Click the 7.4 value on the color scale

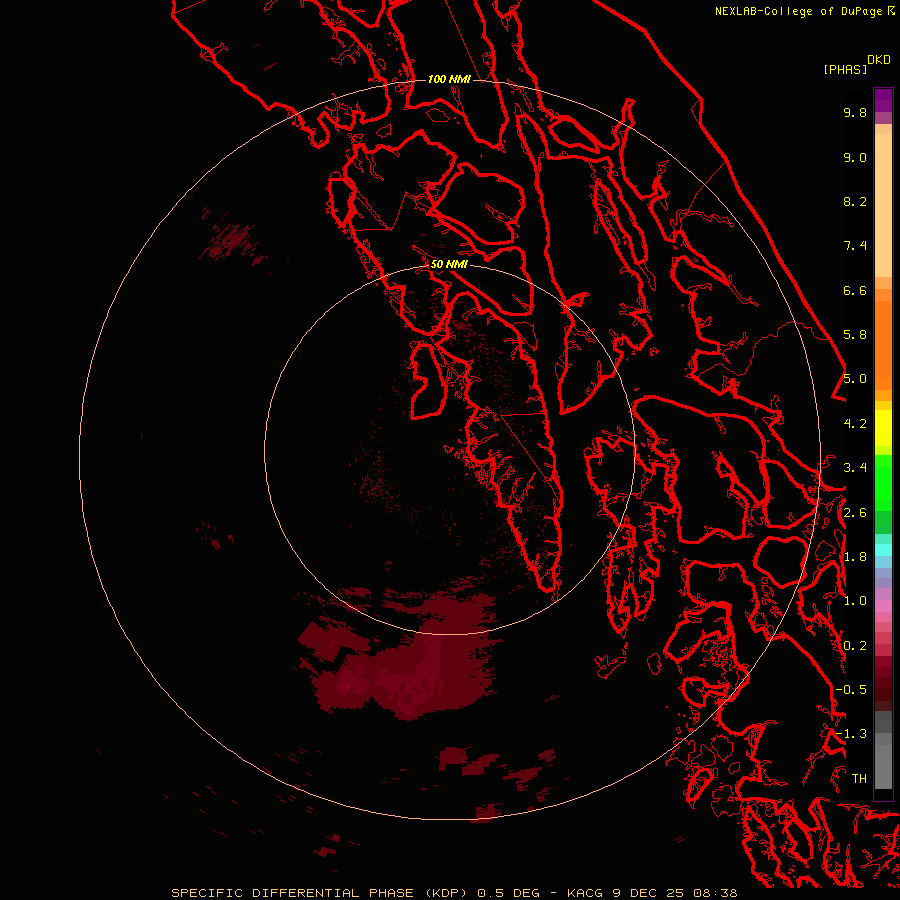click(855, 246)
